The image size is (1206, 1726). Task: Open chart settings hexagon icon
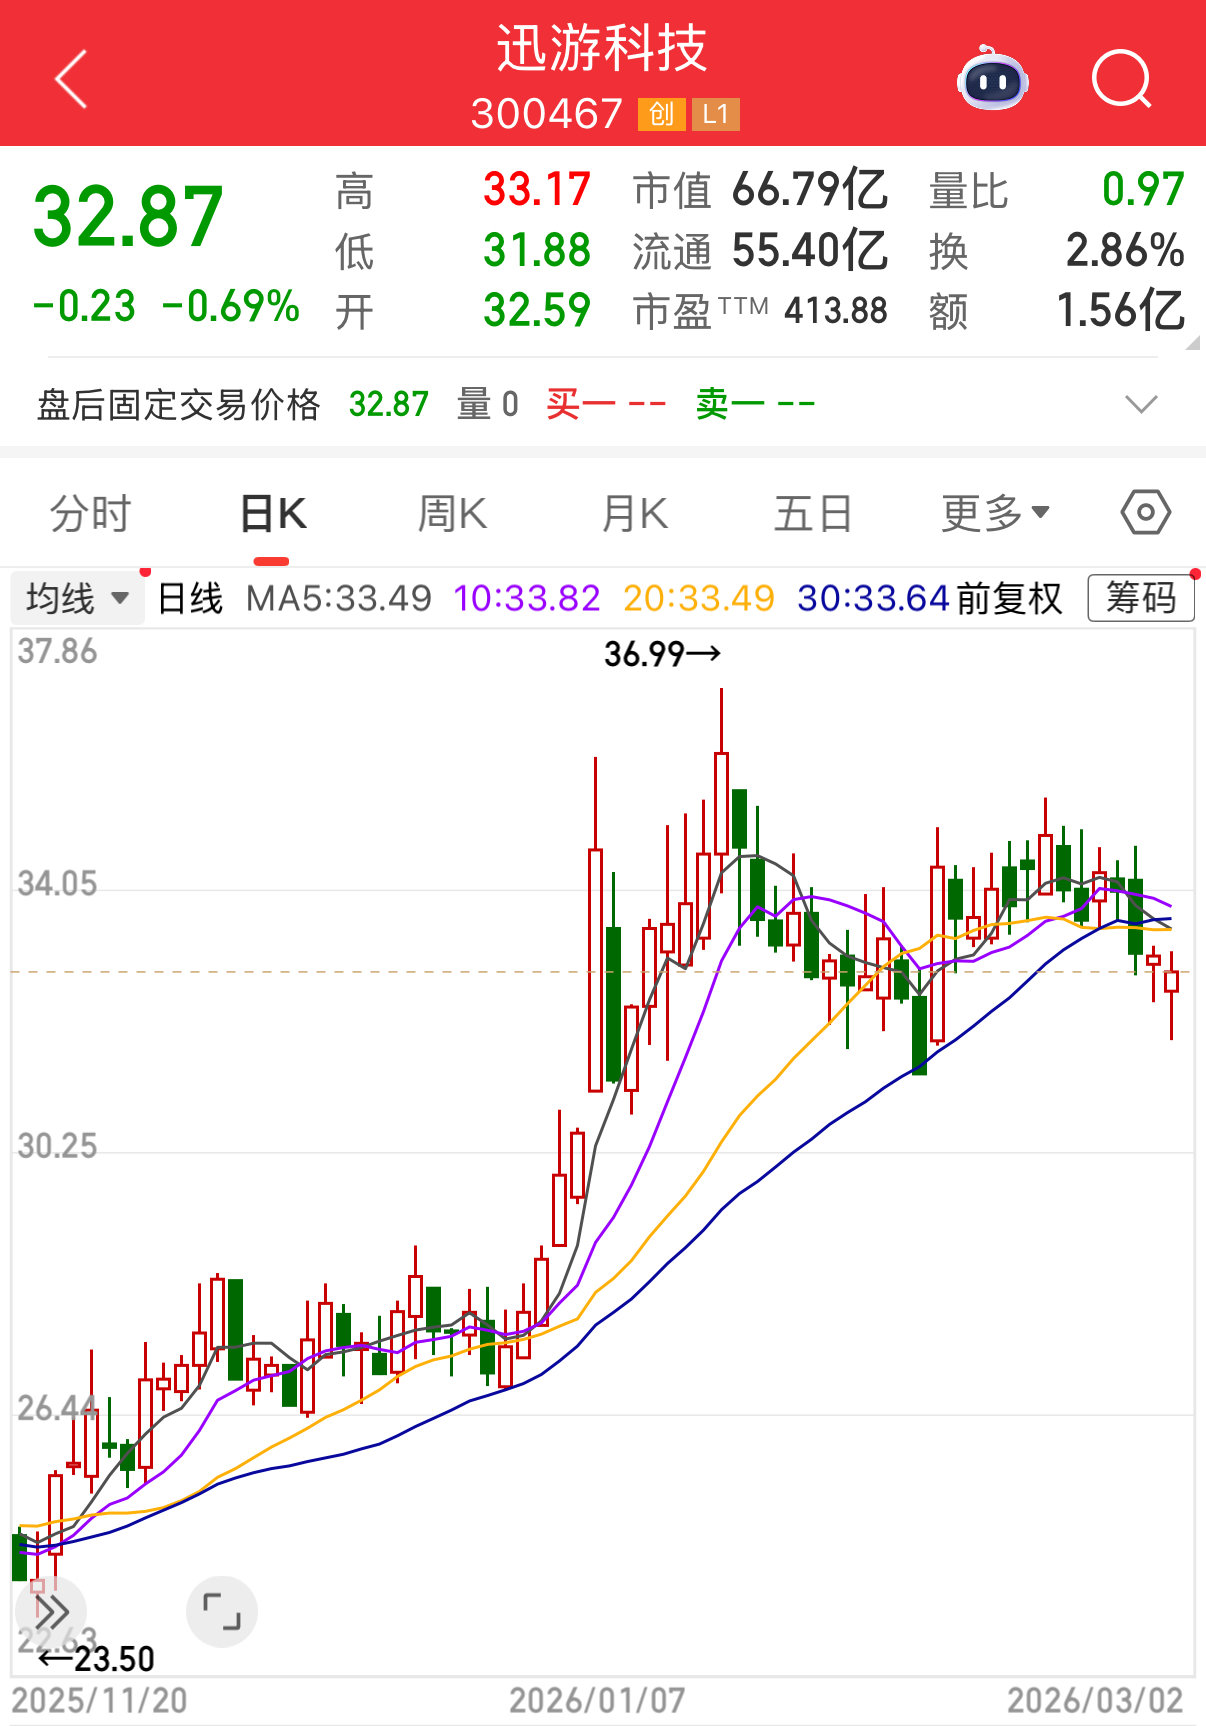pos(1145,513)
